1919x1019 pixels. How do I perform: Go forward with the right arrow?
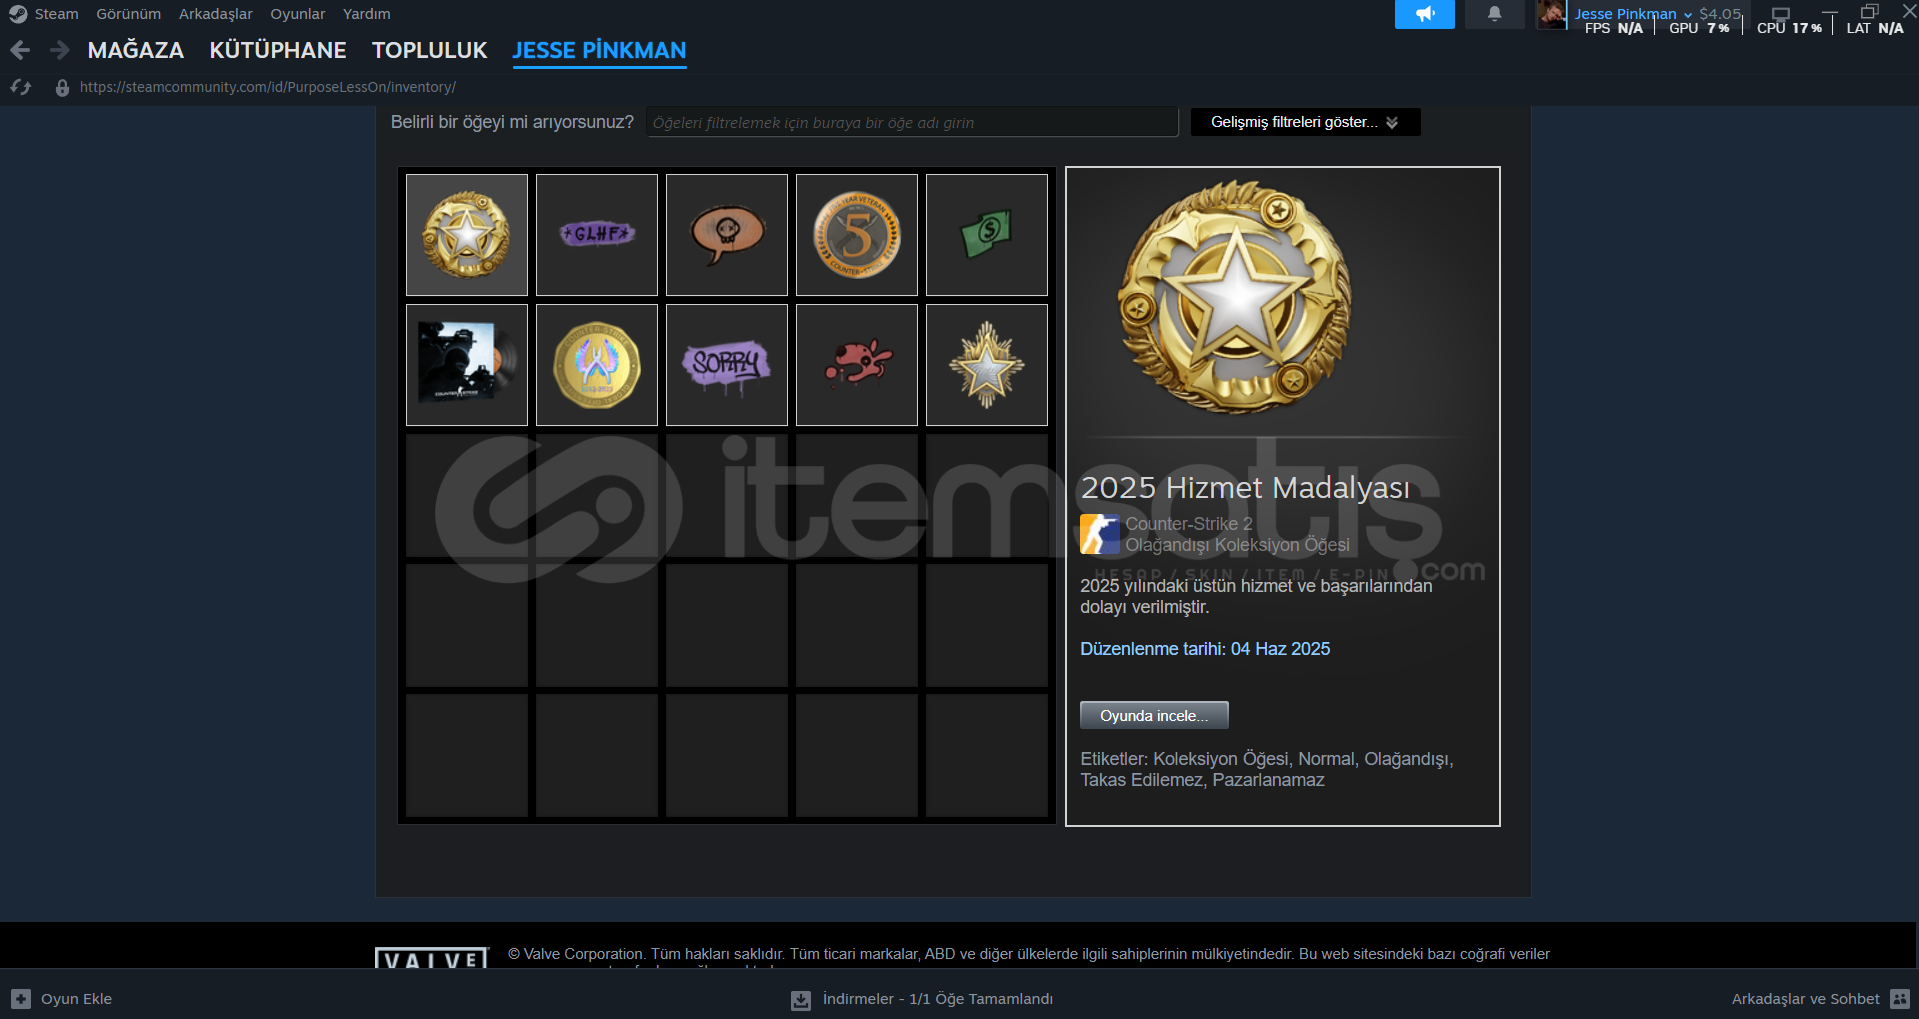[x=60, y=50]
